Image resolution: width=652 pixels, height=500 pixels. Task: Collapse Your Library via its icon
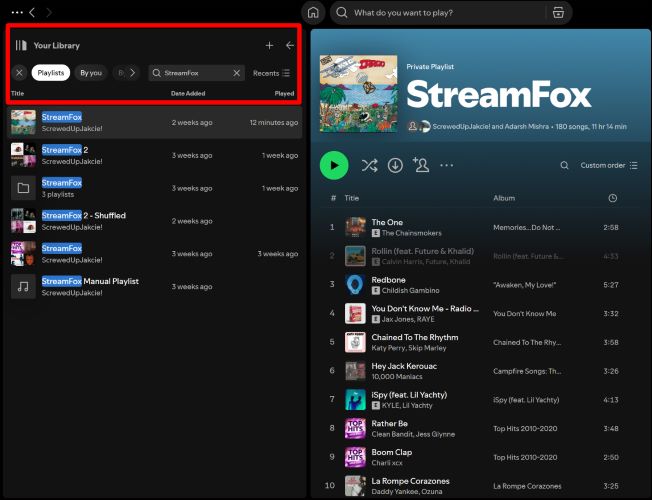click(21, 45)
